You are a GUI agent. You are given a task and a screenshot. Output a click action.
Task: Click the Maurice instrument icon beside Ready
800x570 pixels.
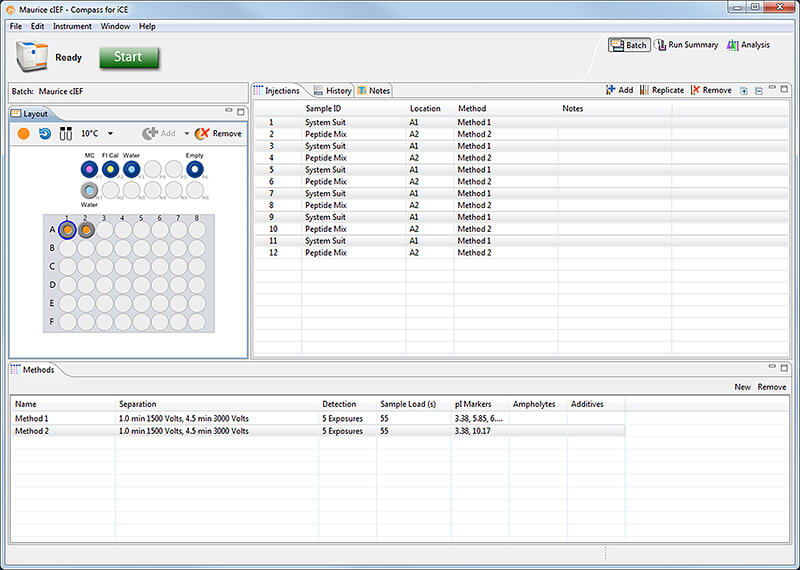[x=32, y=56]
